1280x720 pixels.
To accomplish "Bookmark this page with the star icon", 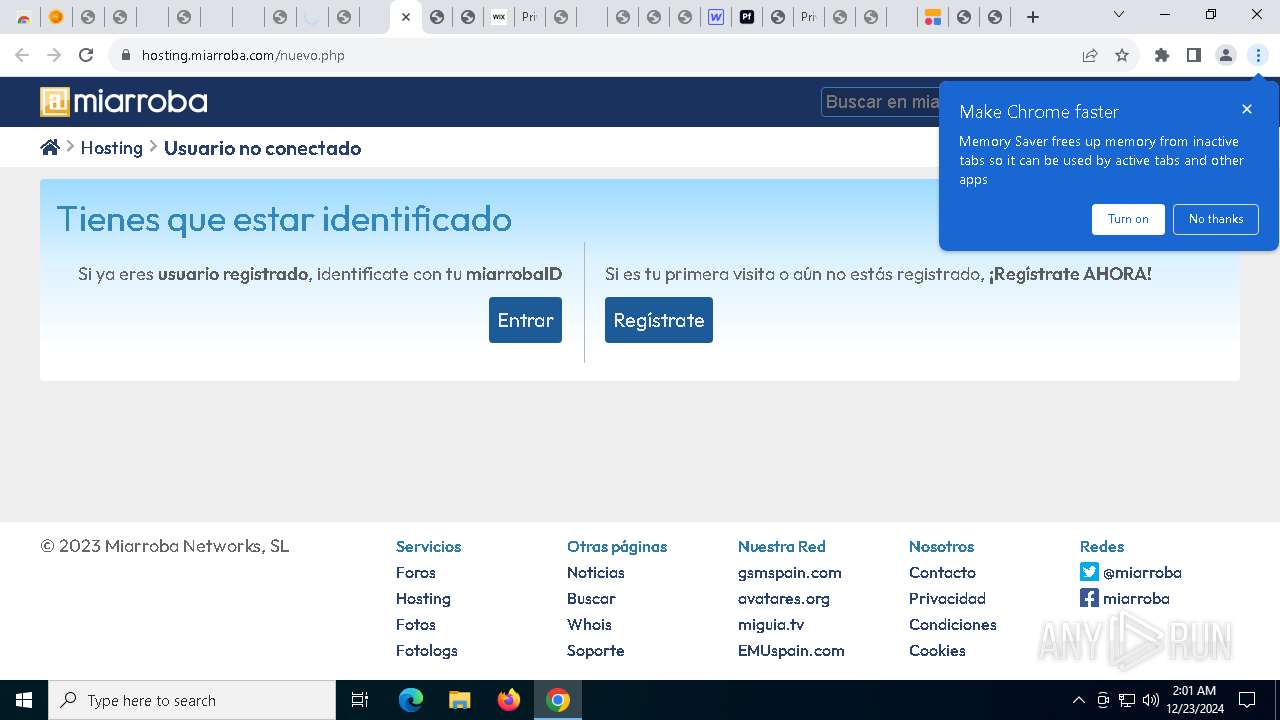I will pyautogui.click(x=1122, y=55).
